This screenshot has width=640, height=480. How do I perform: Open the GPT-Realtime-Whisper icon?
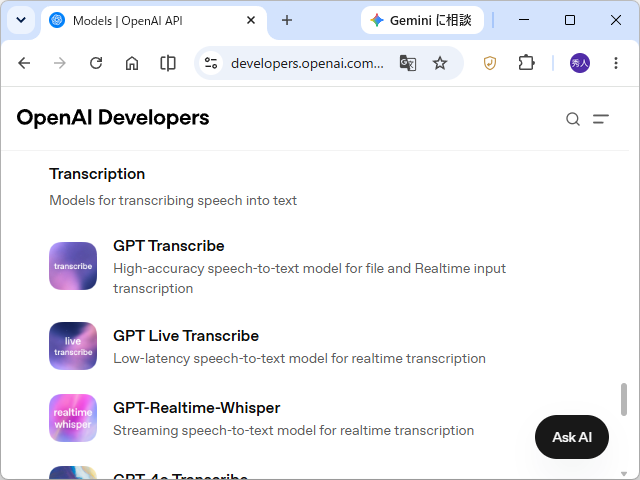click(73, 418)
